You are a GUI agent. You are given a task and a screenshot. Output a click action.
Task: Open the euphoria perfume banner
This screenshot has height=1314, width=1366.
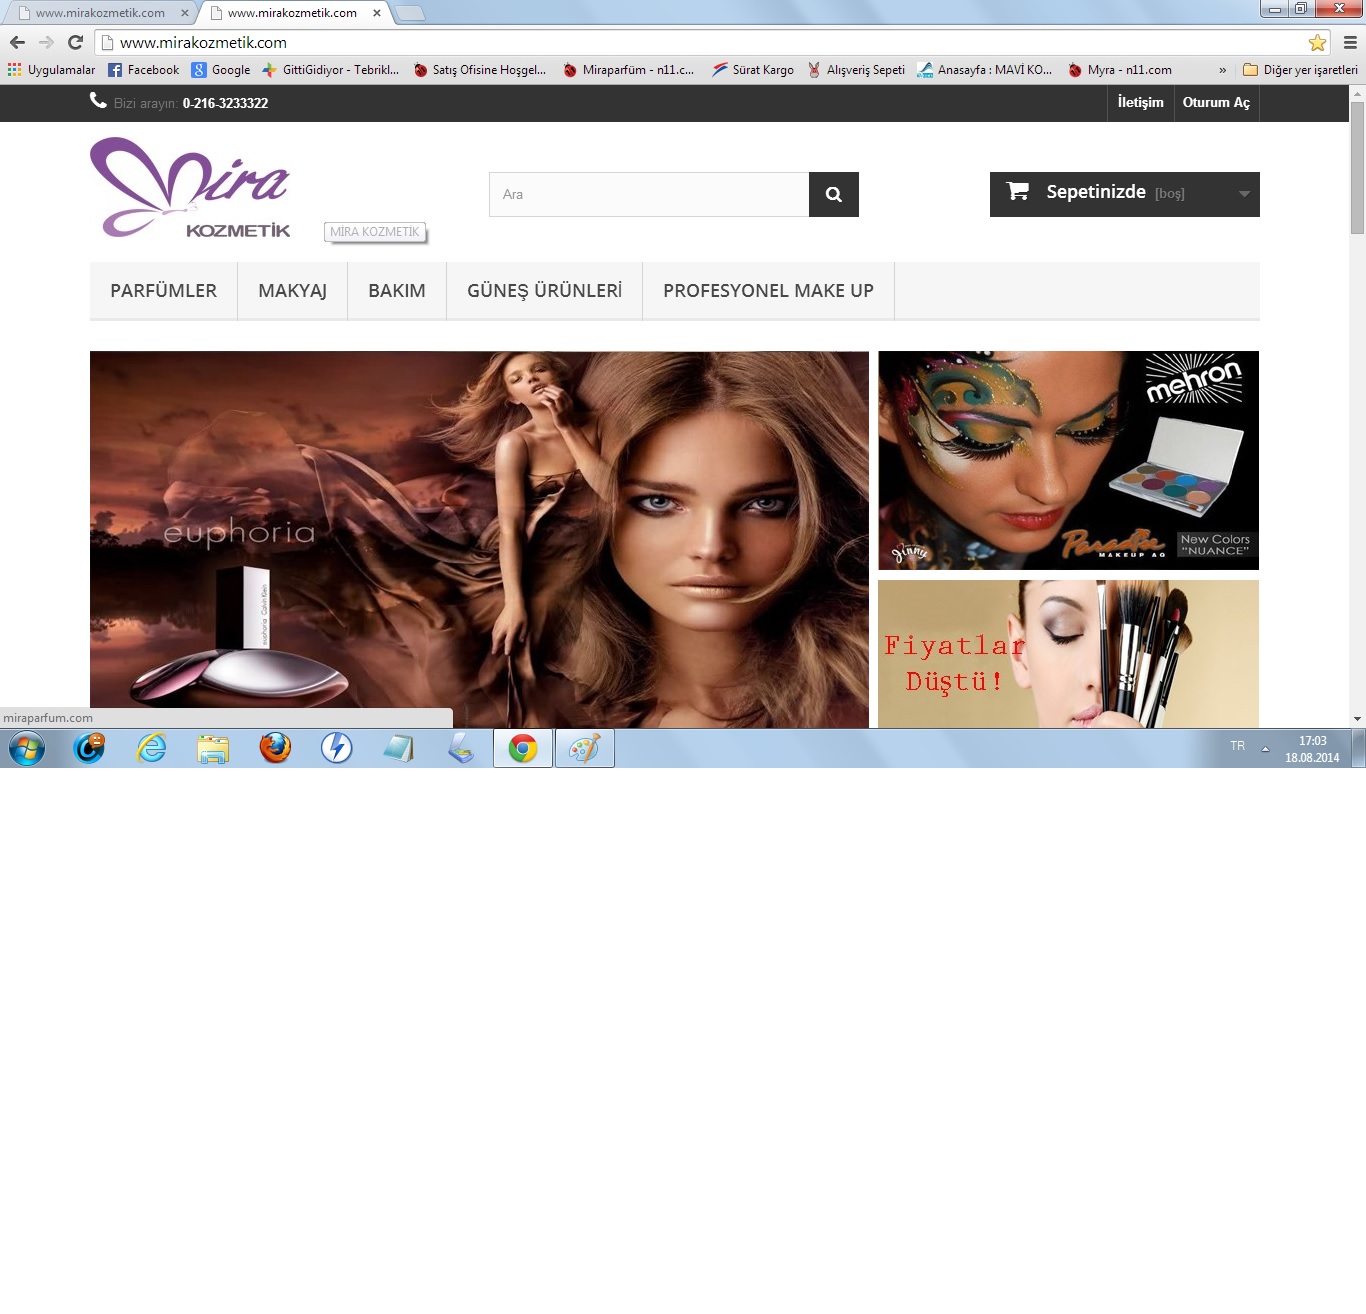[x=479, y=539]
